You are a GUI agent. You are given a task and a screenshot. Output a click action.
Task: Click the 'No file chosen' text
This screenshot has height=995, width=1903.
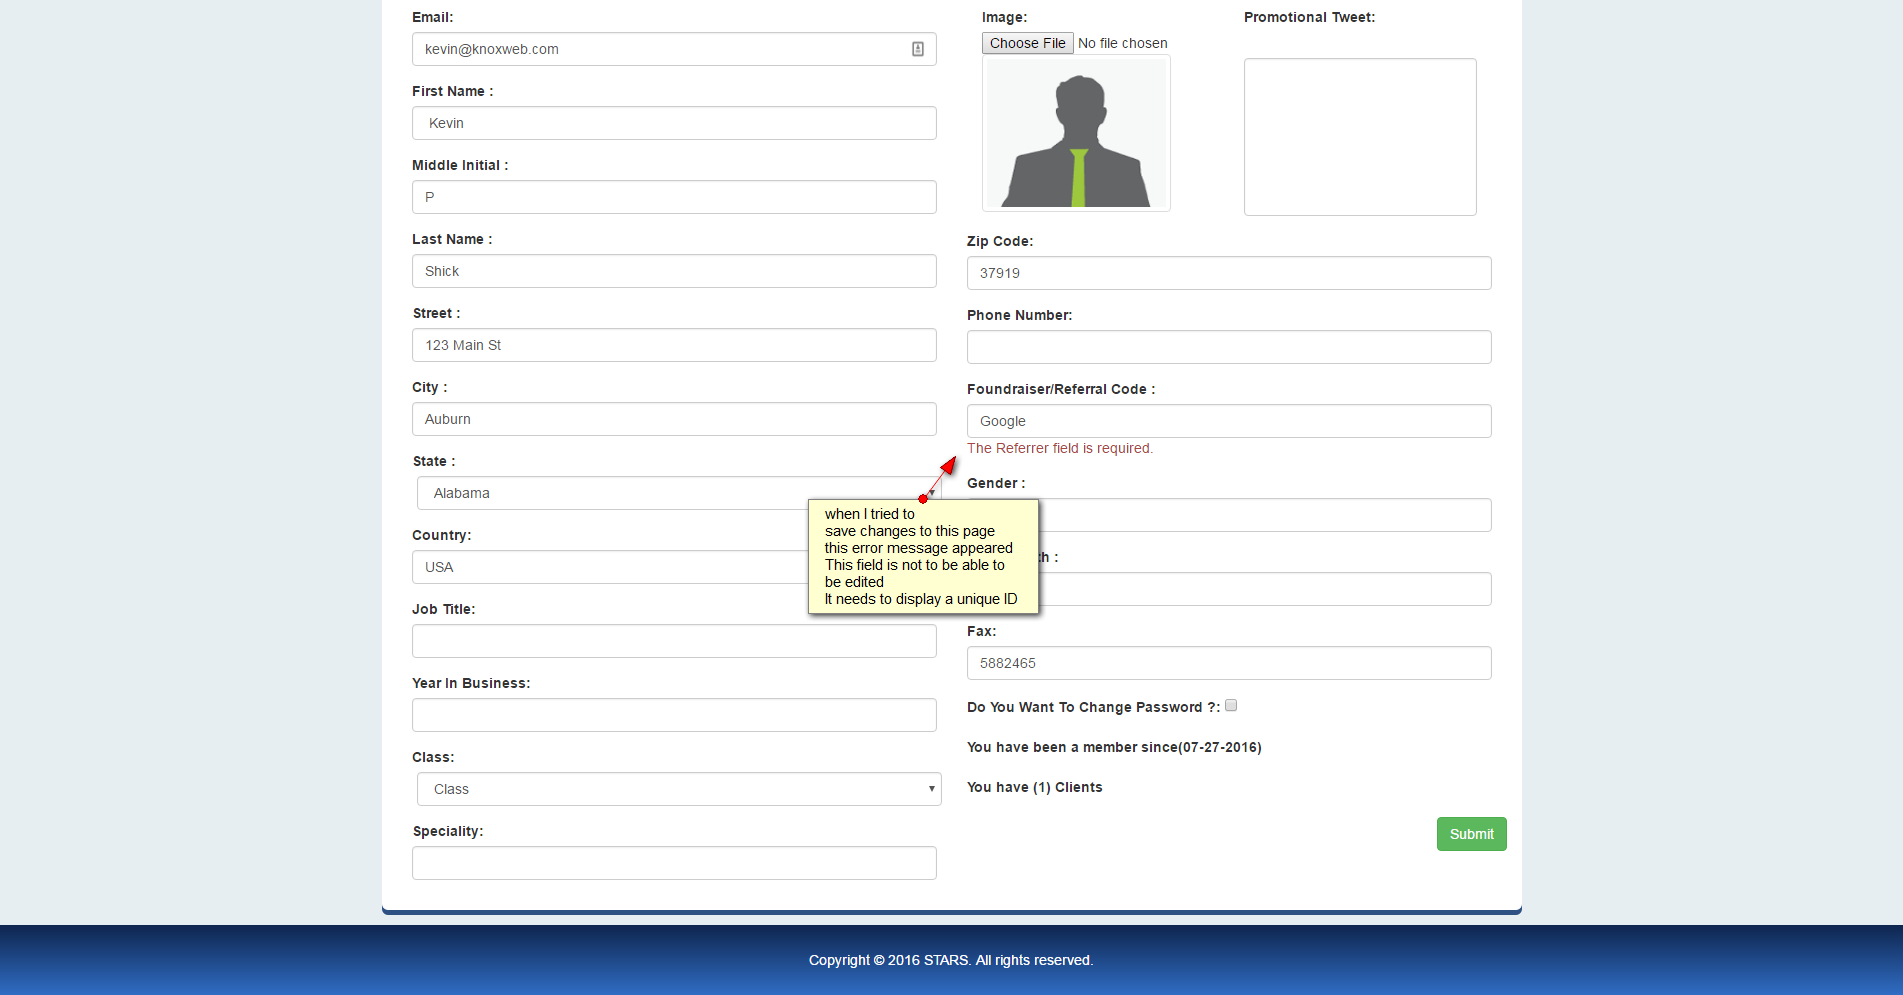(x=1123, y=43)
